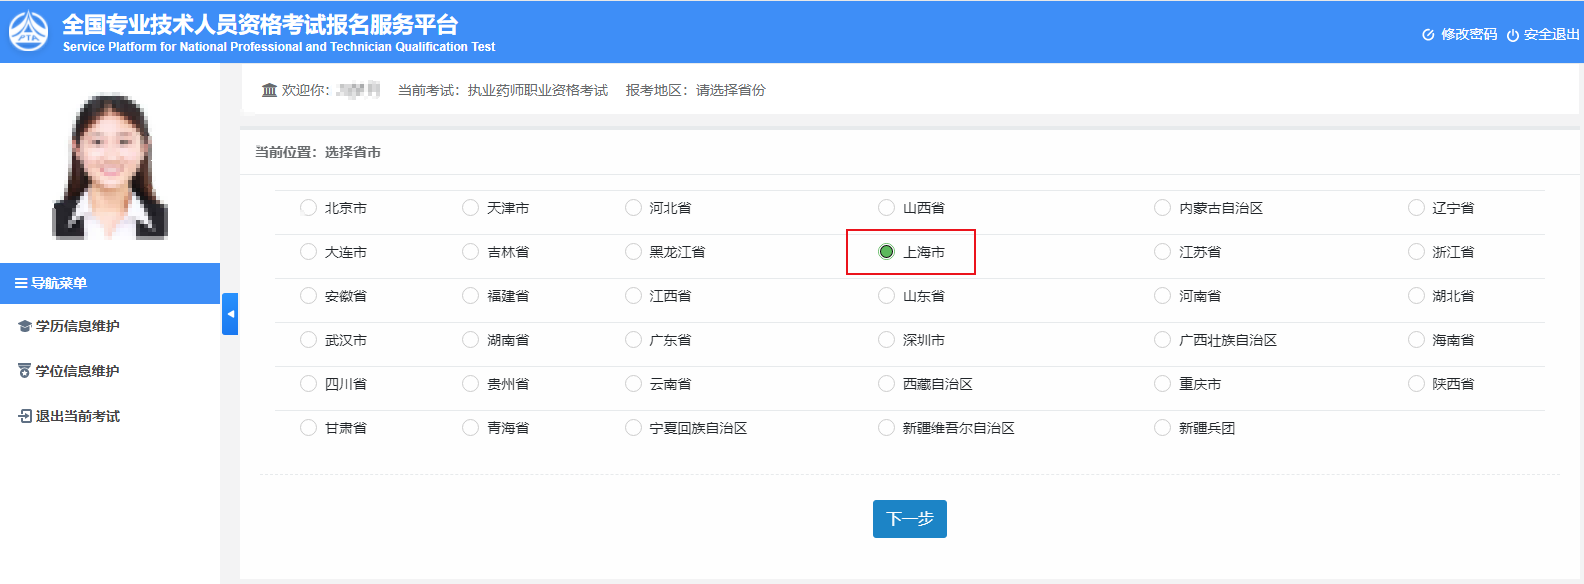Viewport: 1584px width, 584px height.
Task: Select the 上海市 radio button
Action: [886, 252]
